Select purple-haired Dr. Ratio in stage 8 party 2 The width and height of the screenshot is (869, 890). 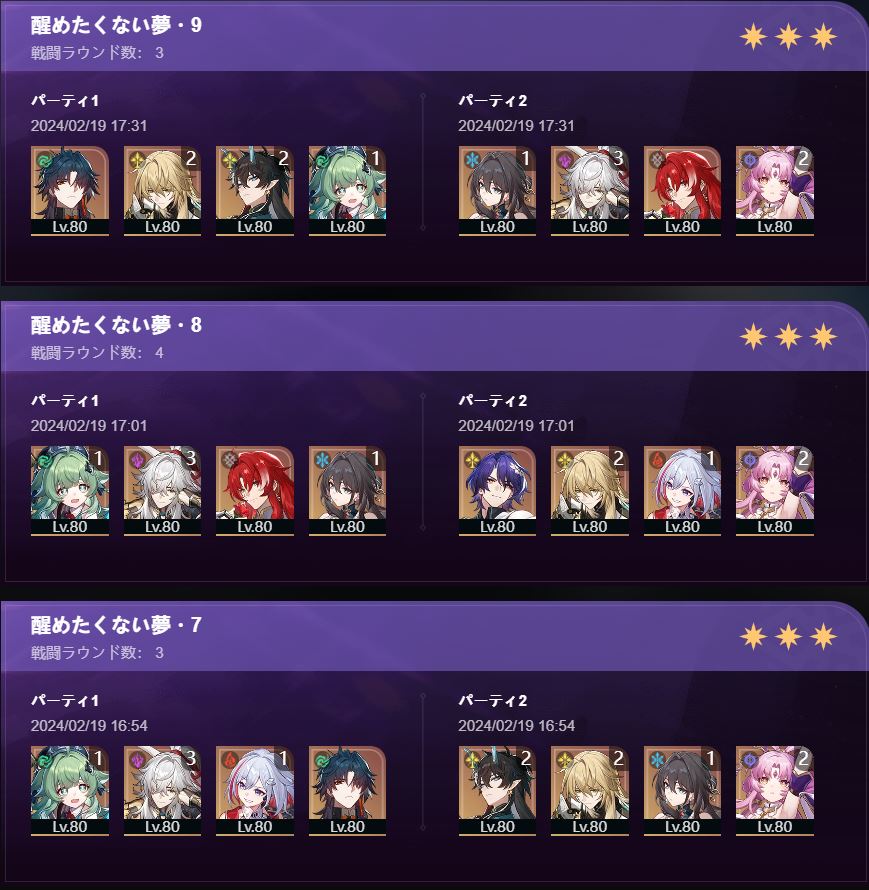click(497, 491)
